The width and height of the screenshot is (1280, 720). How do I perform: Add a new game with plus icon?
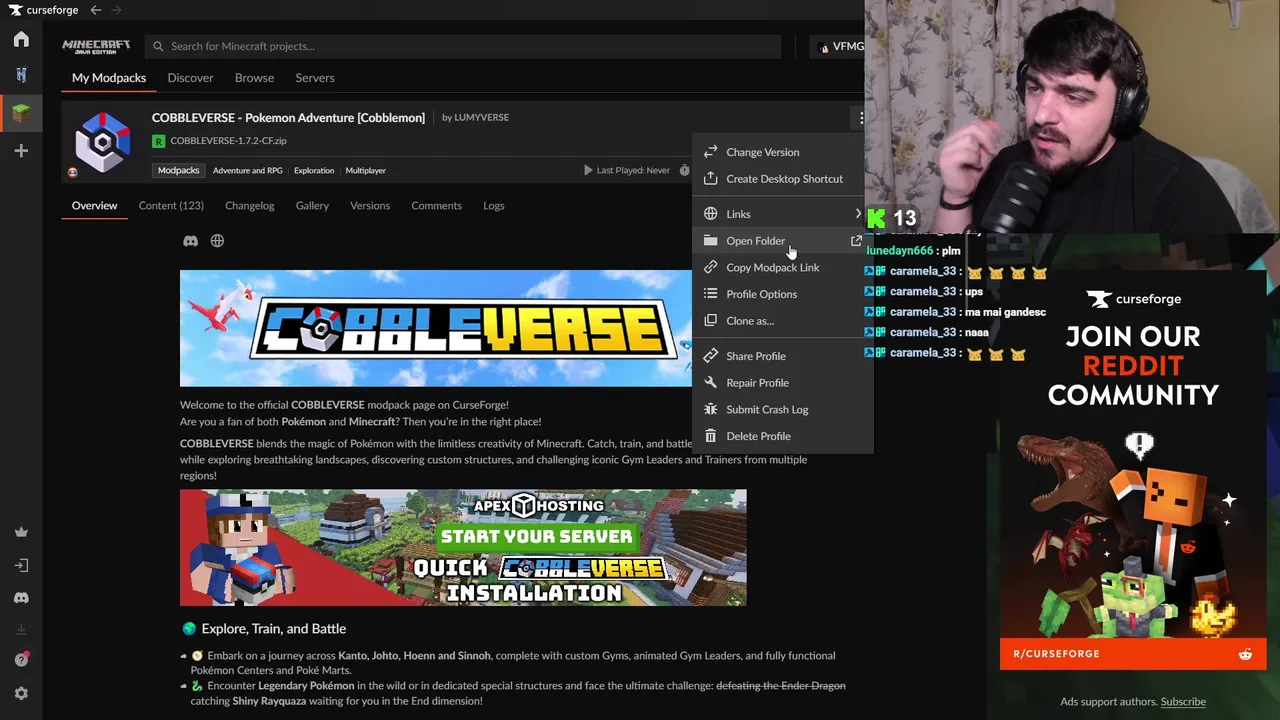tap(21, 151)
